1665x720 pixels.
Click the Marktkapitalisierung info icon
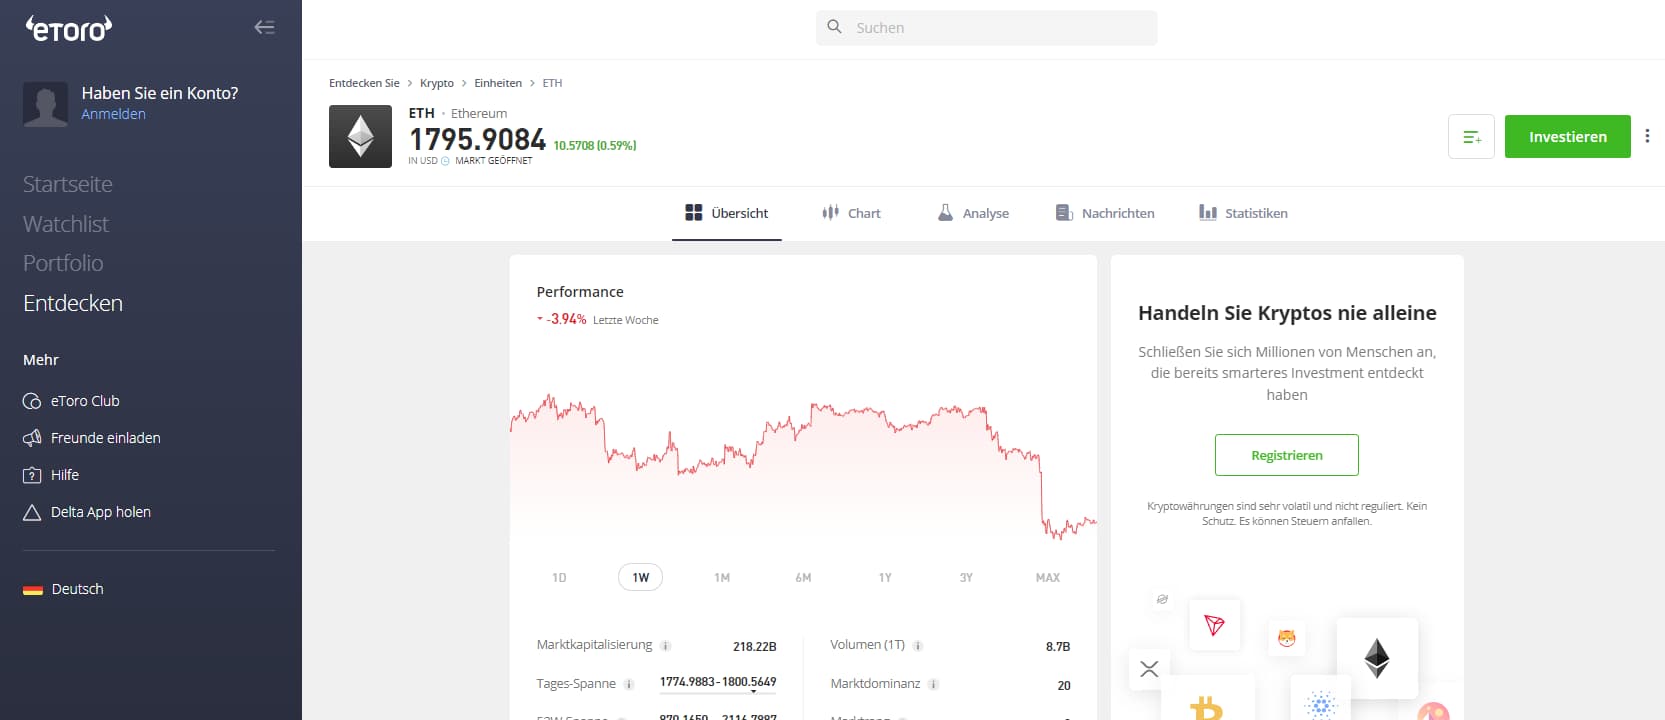point(666,646)
